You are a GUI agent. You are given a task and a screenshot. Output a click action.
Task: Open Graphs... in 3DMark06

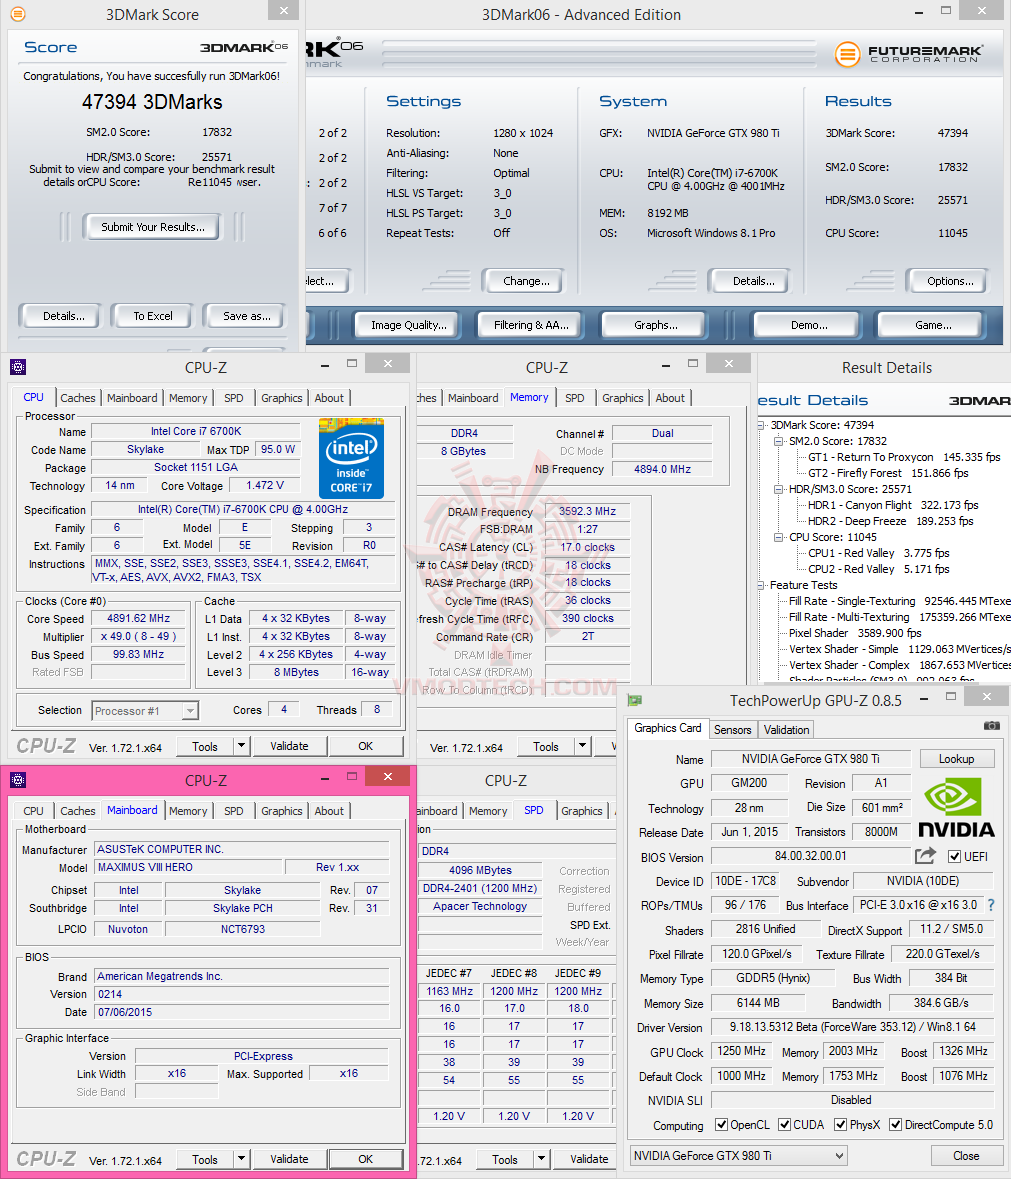(655, 325)
